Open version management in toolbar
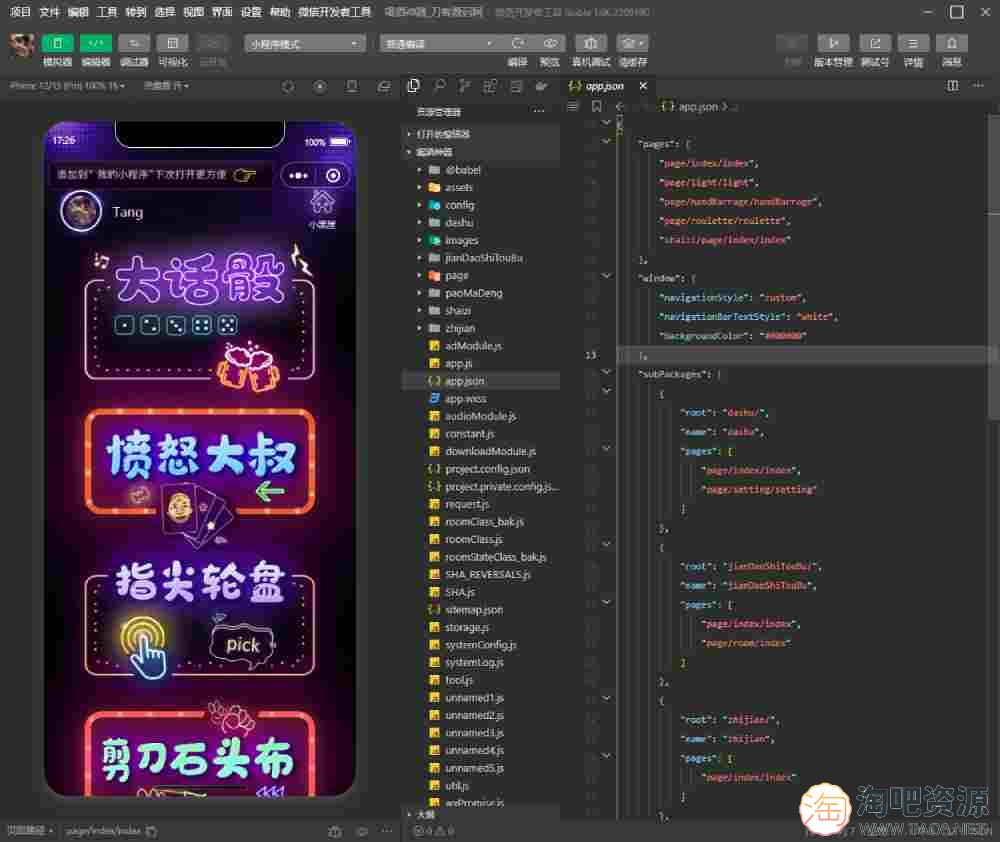The image size is (1000, 842). click(x=833, y=44)
